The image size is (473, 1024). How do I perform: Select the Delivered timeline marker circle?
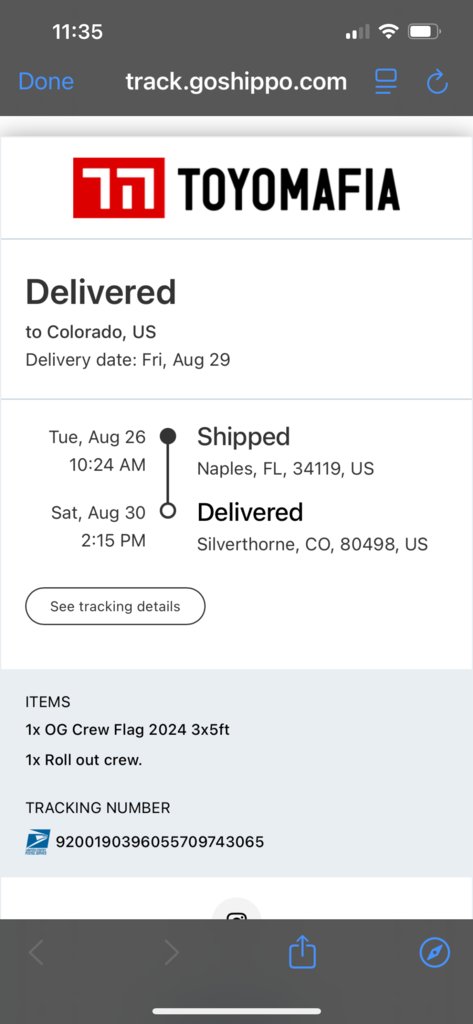pyautogui.click(x=168, y=511)
